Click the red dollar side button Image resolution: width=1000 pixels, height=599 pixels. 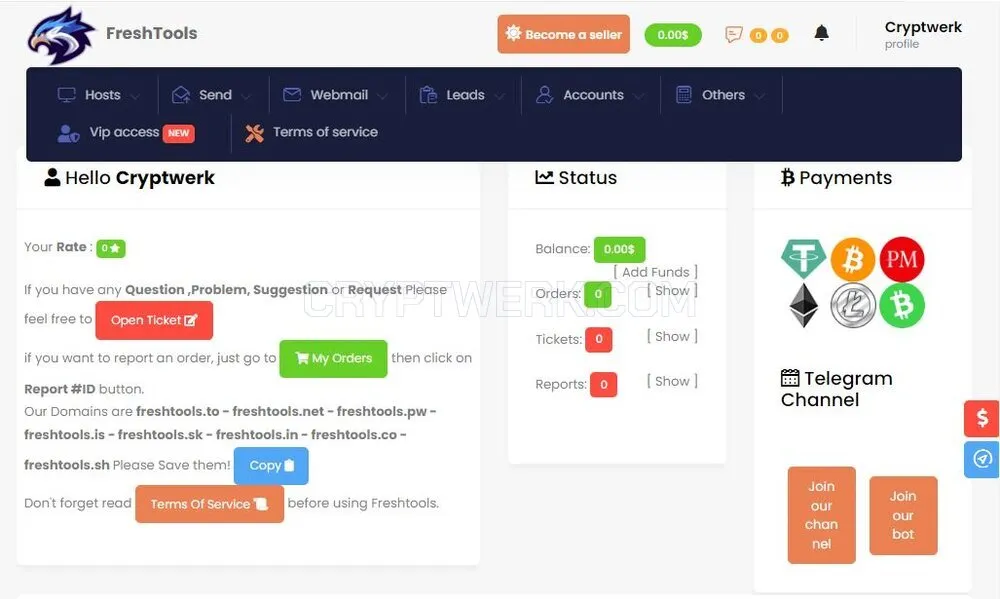point(982,418)
